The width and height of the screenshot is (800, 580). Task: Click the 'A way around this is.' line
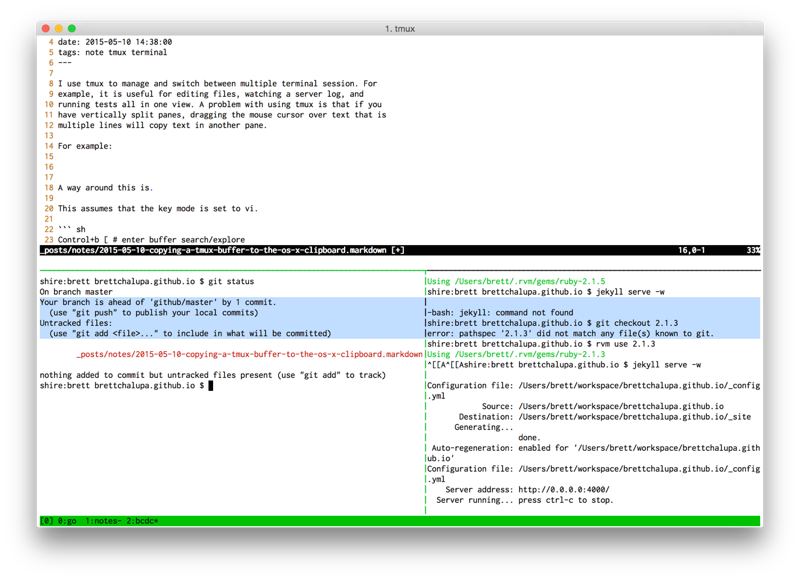click(105, 188)
